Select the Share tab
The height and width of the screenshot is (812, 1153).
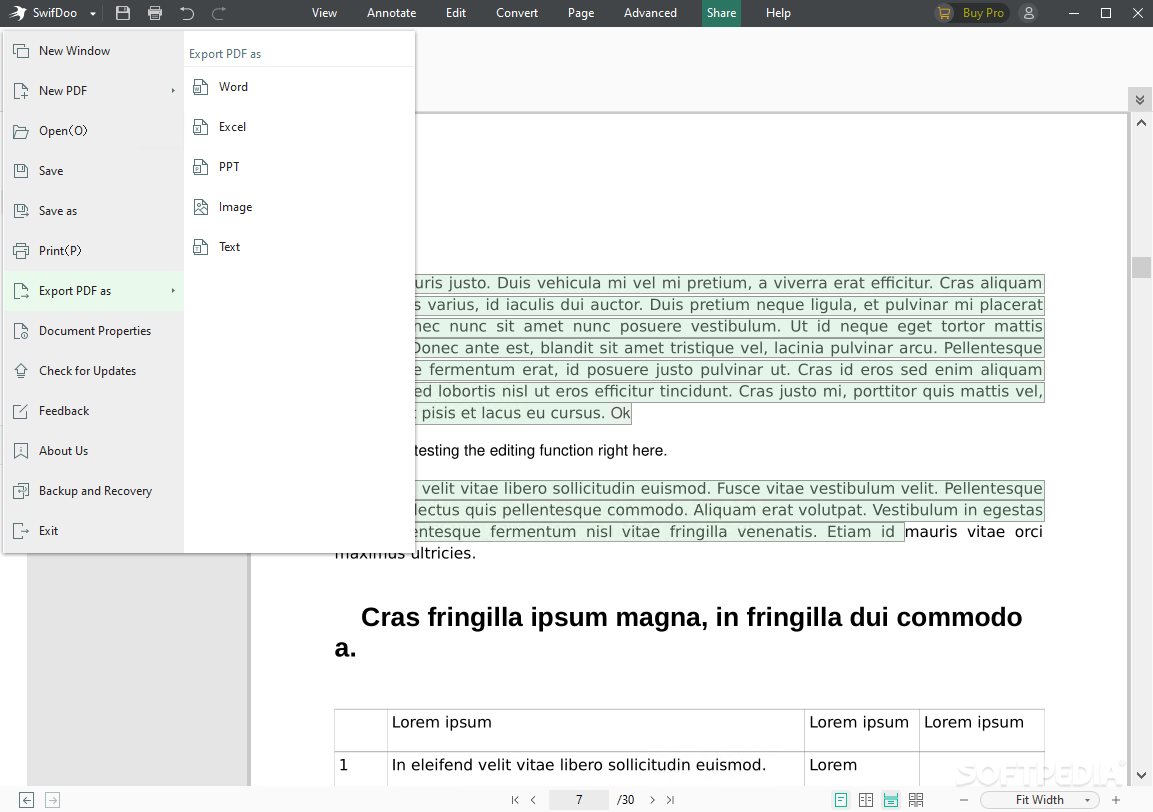(x=721, y=13)
